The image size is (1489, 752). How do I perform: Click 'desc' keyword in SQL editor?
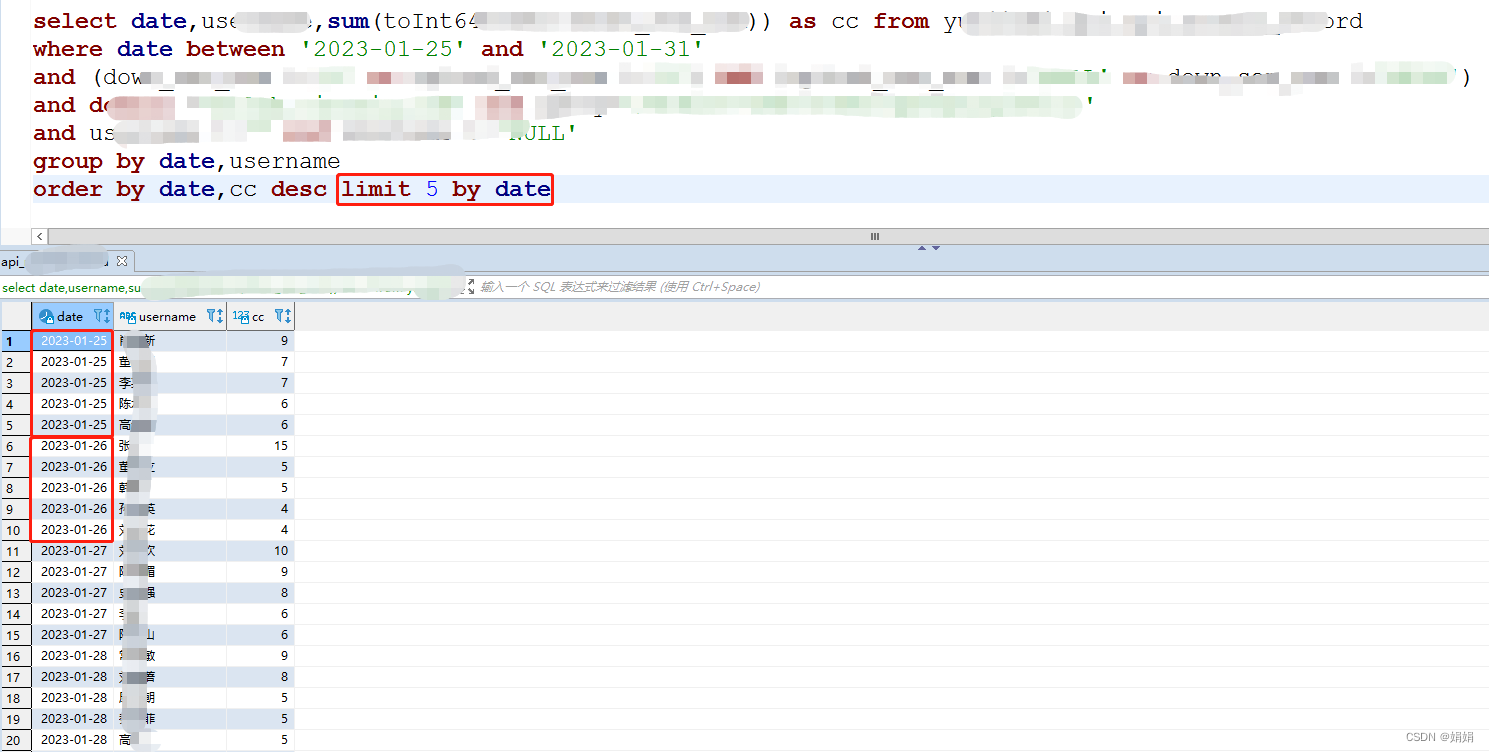click(x=299, y=189)
